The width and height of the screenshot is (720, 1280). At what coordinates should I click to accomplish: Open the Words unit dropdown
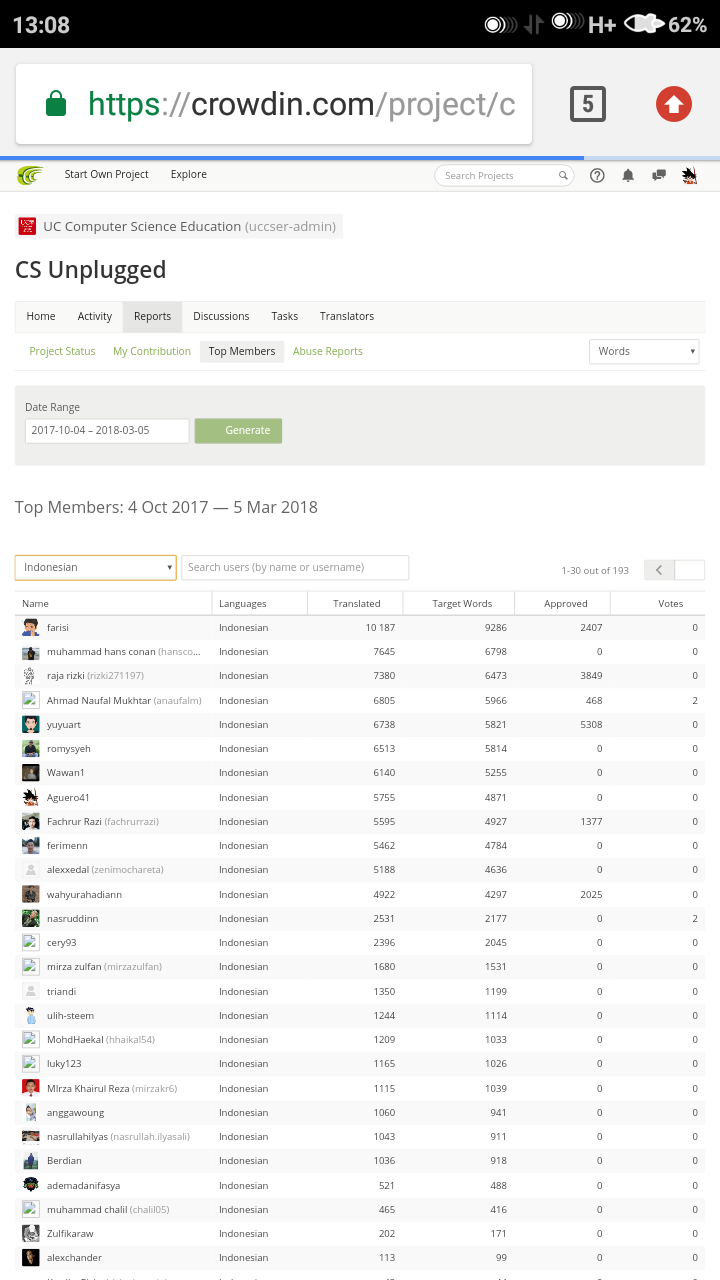[x=644, y=351]
